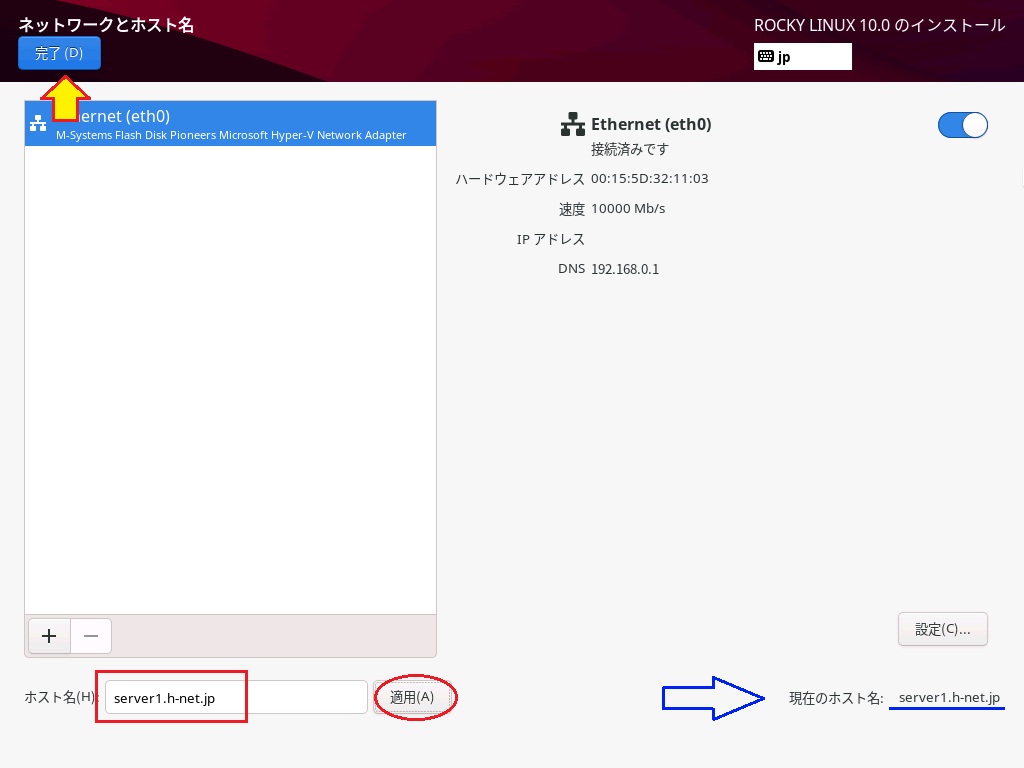The width and height of the screenshot is (1024, 768).
Task: Click hardware address 00:15:5D:32:11:03
Action: tap(649, 179)
